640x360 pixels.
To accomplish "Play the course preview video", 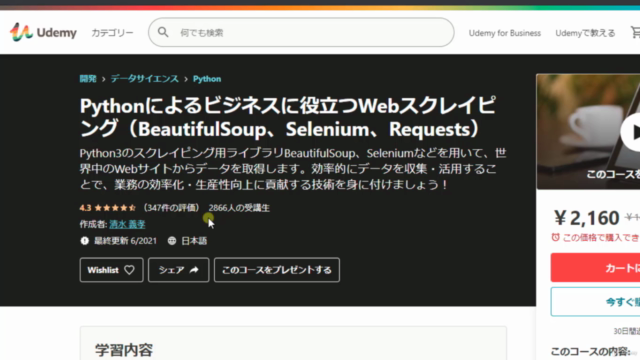I will tap(631, 132).
